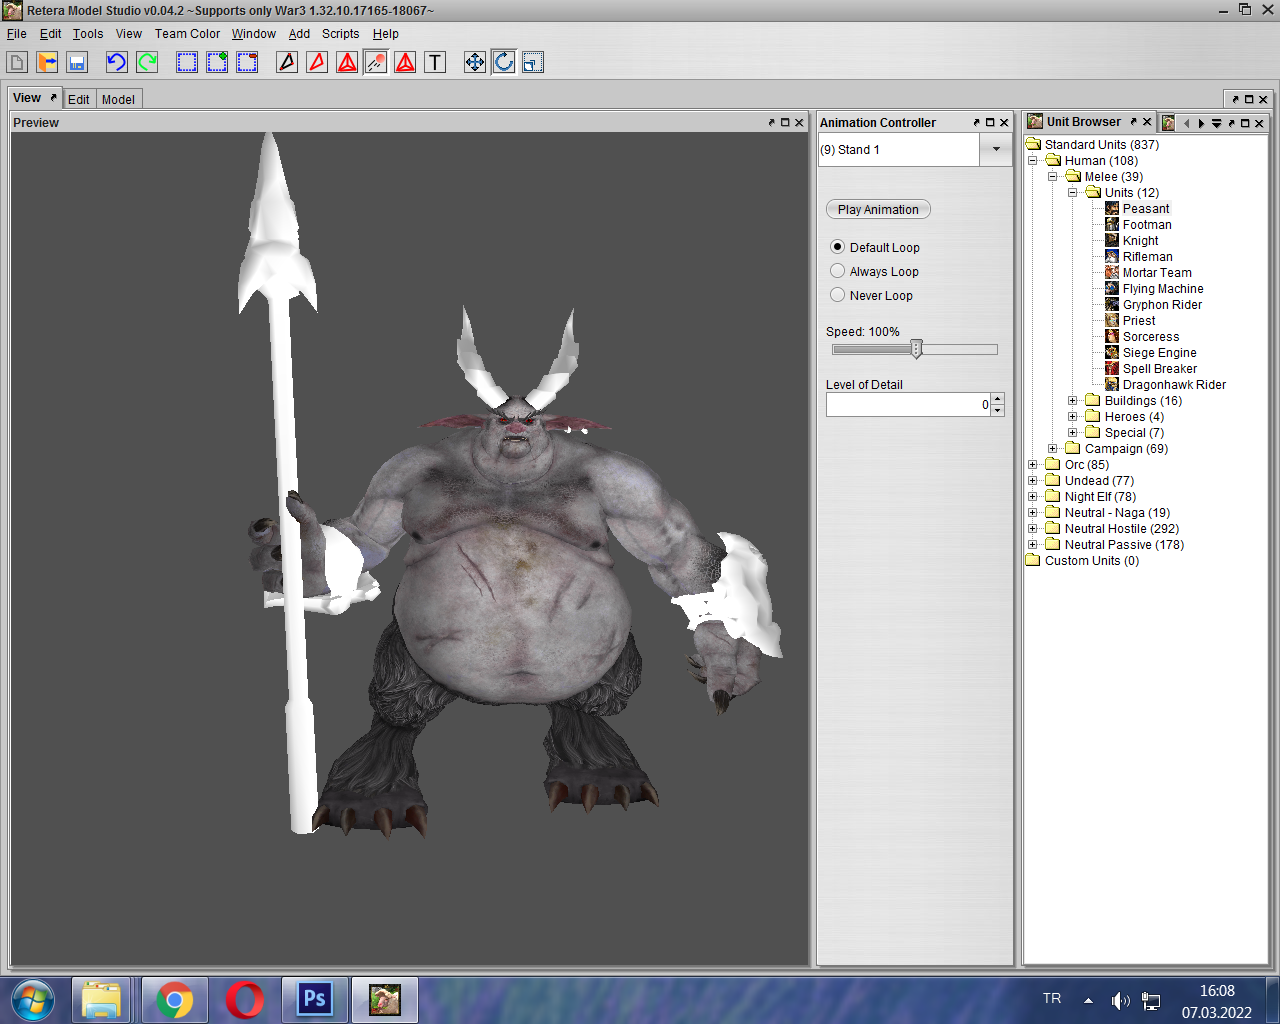This screenshot has width=1280, height=1024.
Task: Collapse the Melee (39) folder
Action: pyautogui.click(x=1053, y=176)
